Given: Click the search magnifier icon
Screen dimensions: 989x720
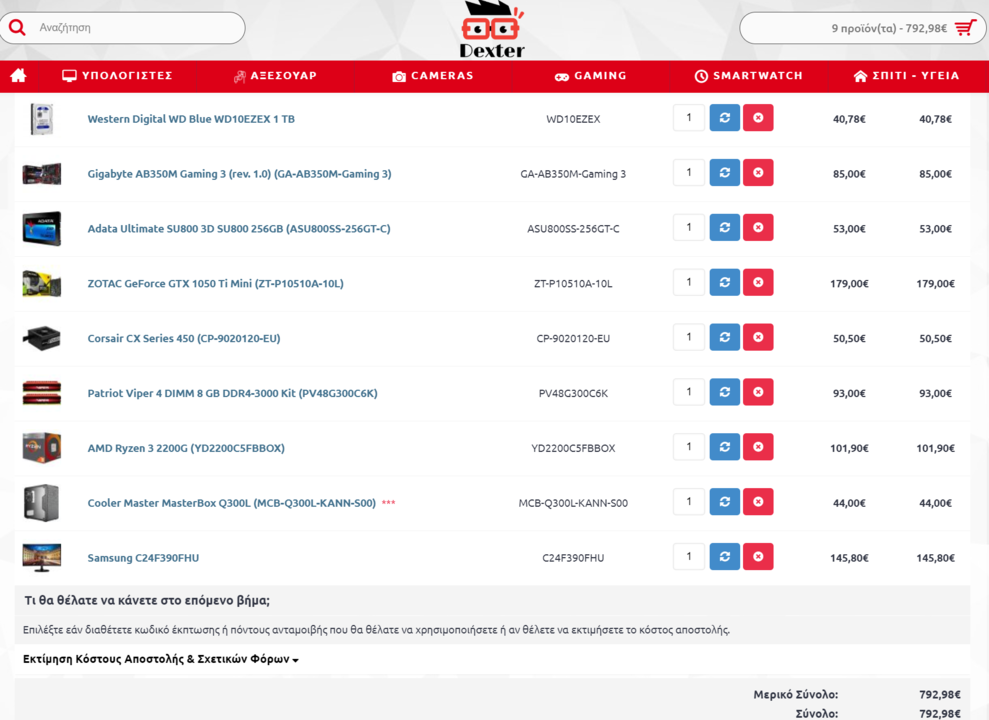Looking at the screenshot, I should pos(18,28).
